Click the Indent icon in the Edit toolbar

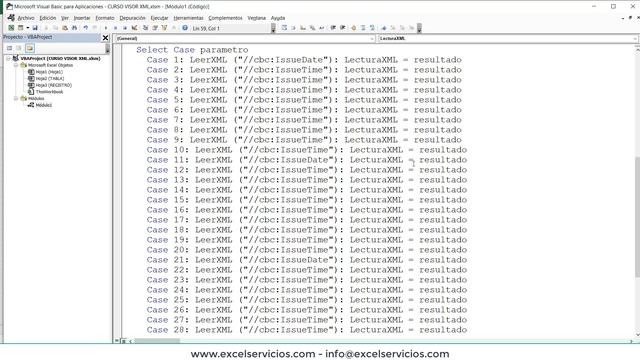(333, 28)
